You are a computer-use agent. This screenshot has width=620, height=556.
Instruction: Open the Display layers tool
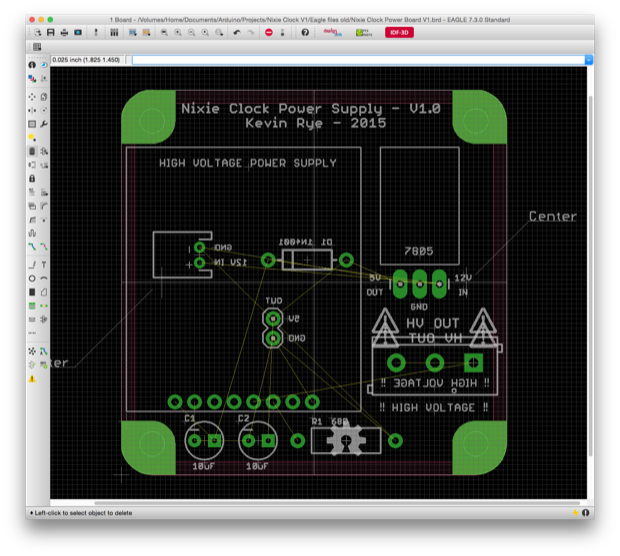32,79
